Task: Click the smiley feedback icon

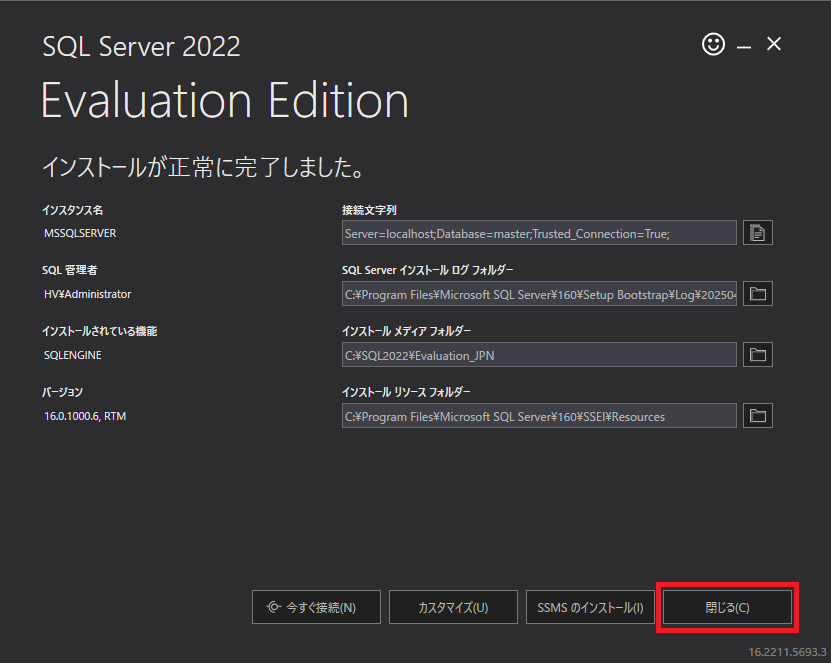Action: pyautogui.click(x=713, y=44)
